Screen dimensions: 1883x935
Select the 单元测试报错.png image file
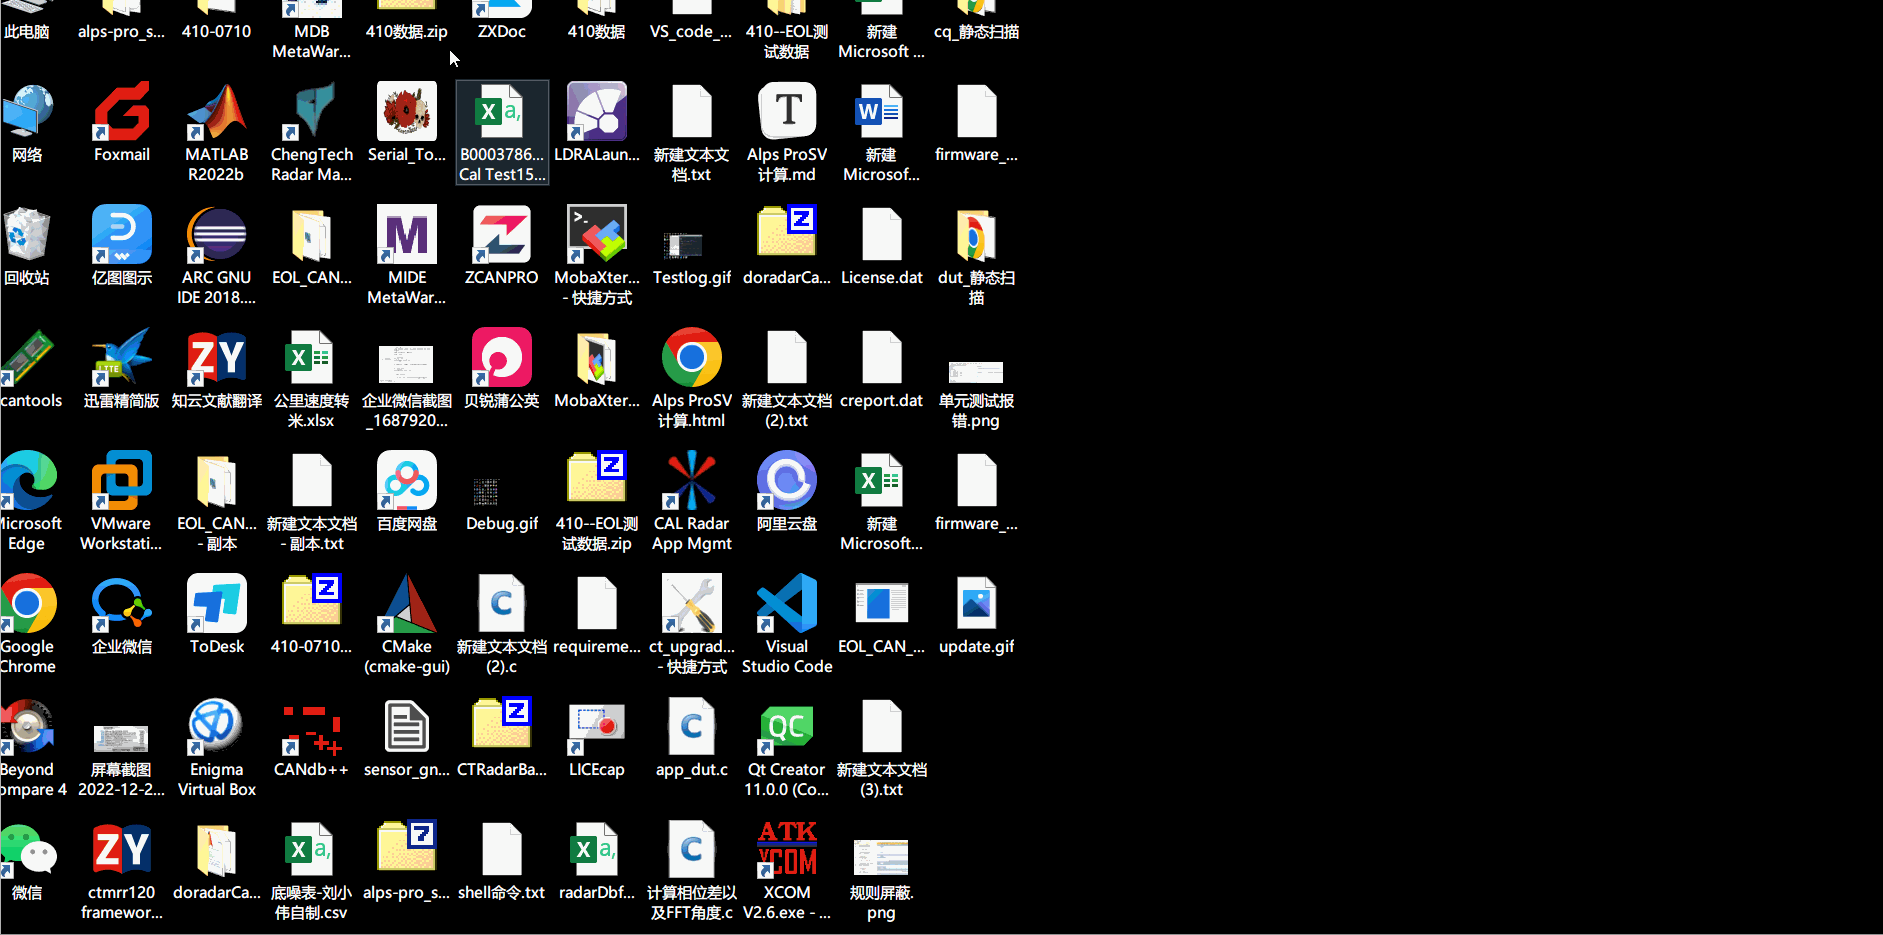tap(976, 375)
